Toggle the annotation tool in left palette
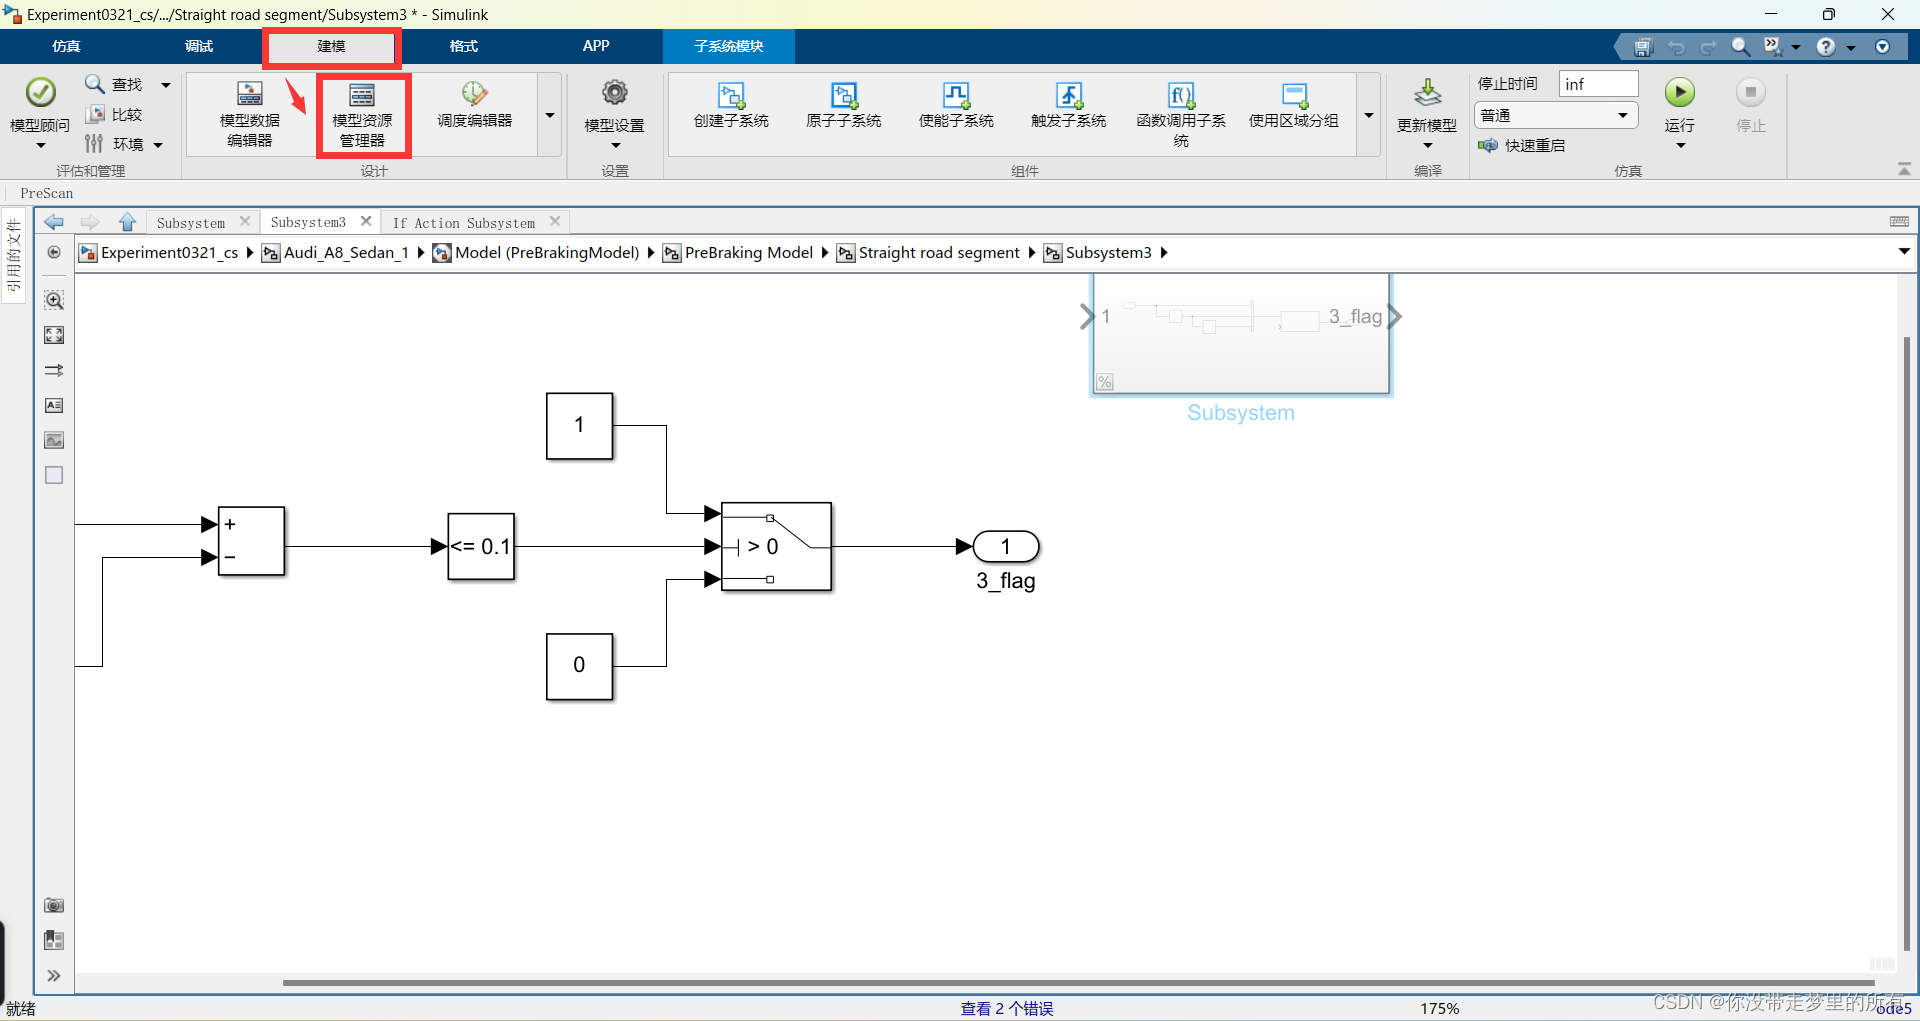The height and width of the screenshot is (1021, 1920). click(x=53, y=405)
